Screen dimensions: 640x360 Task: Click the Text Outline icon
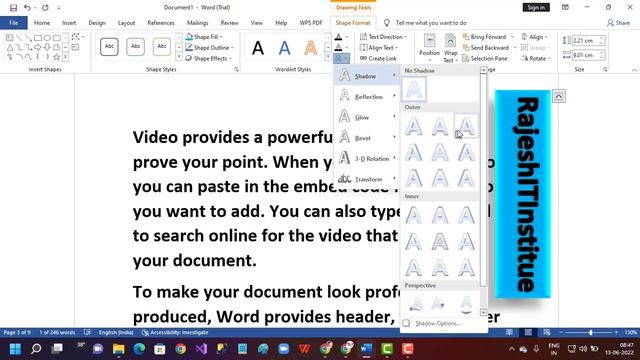[x=338, y=48]
